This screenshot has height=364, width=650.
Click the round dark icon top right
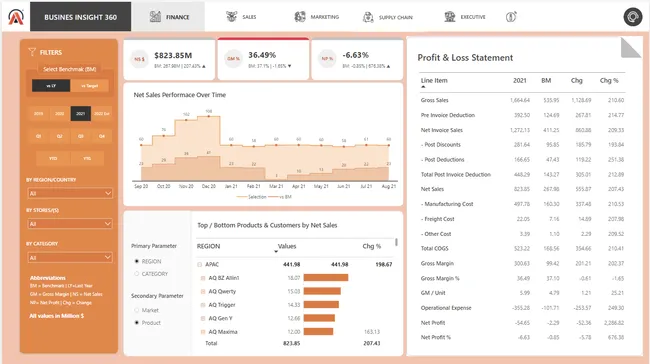633,17
